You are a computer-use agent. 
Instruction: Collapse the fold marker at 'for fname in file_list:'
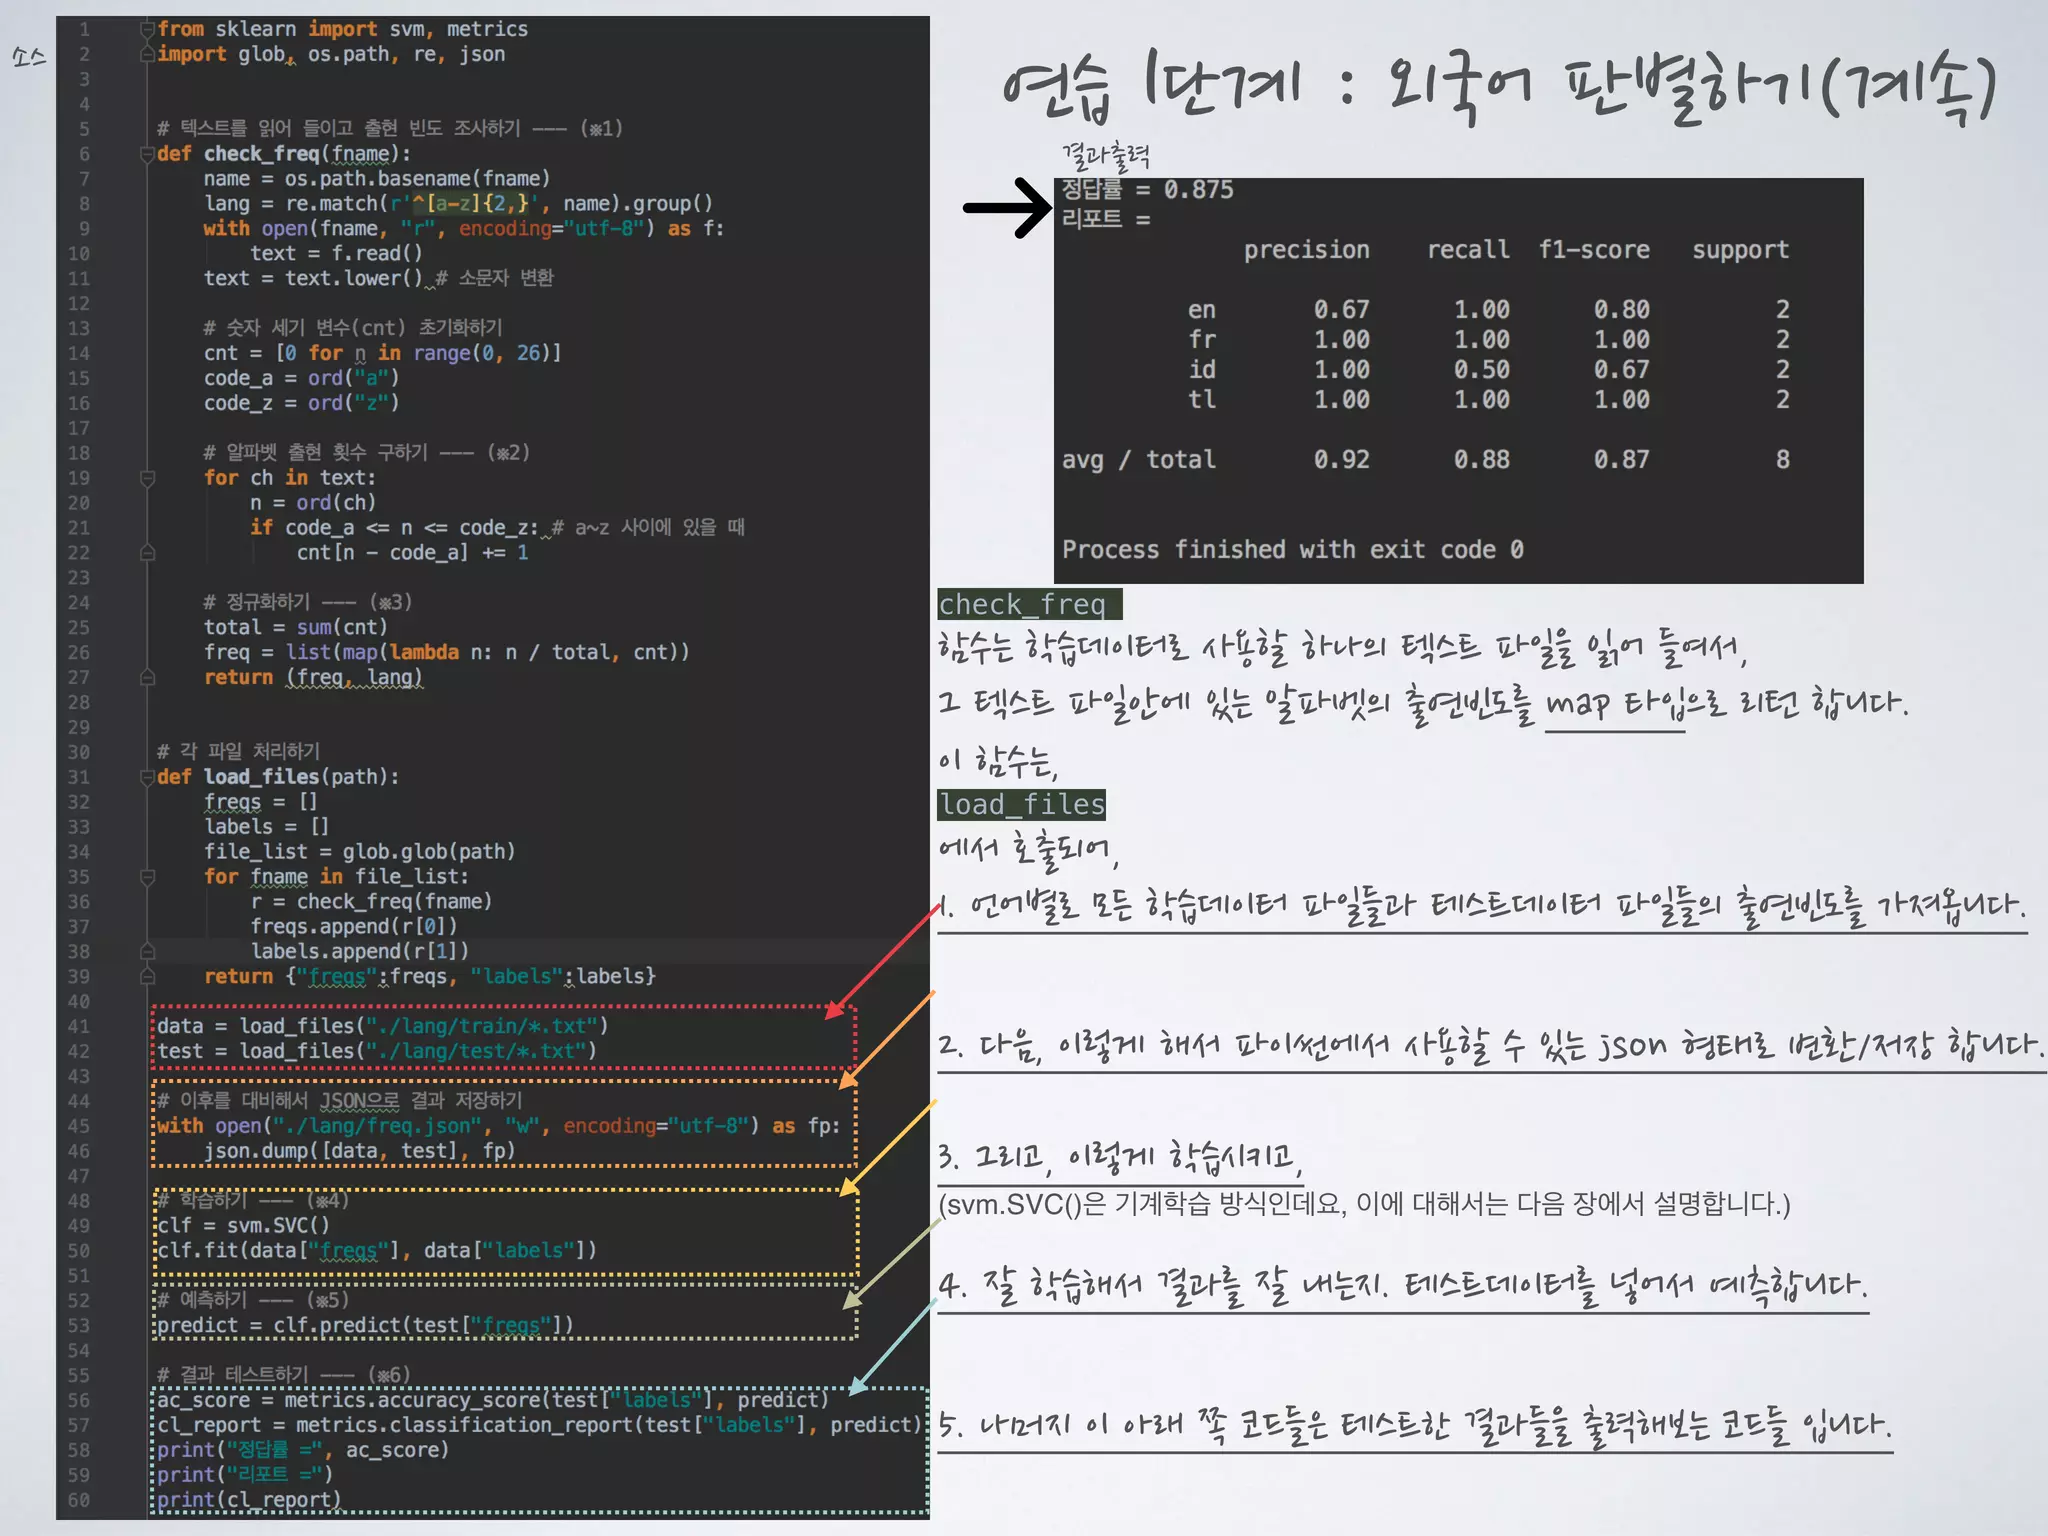pos(148,877)
